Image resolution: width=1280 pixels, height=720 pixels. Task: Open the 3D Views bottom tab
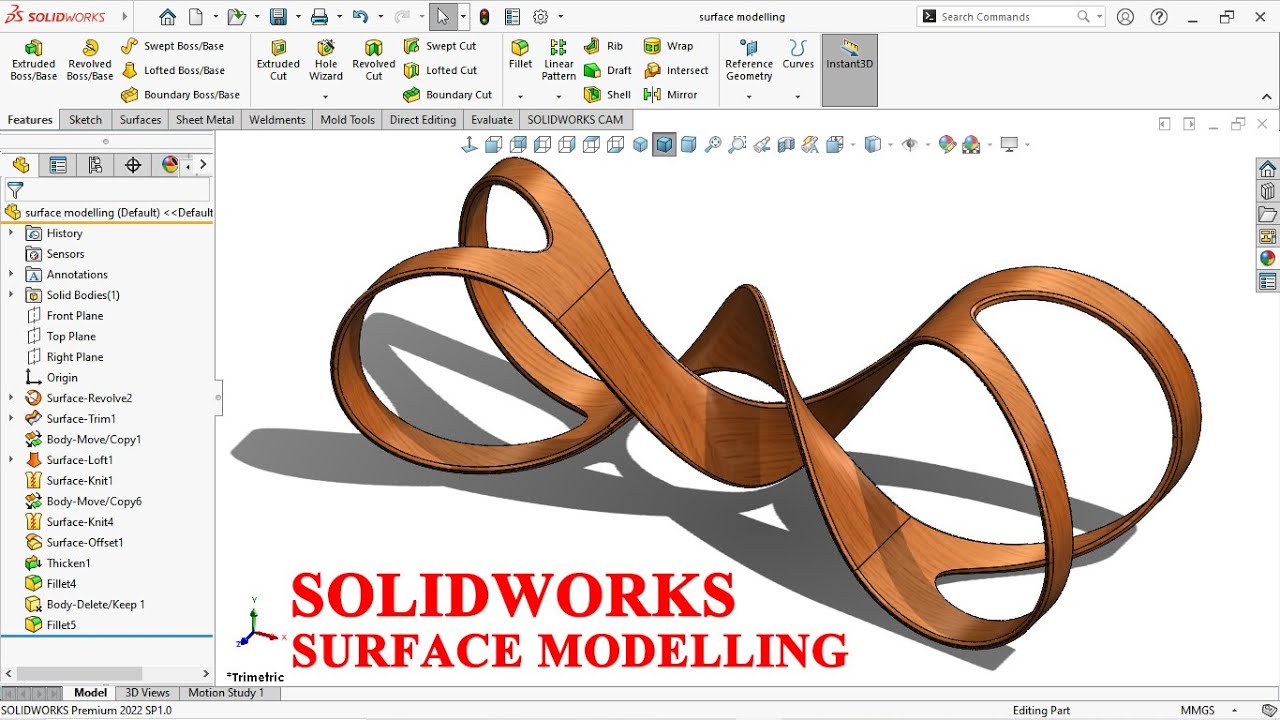pos(148,692)
